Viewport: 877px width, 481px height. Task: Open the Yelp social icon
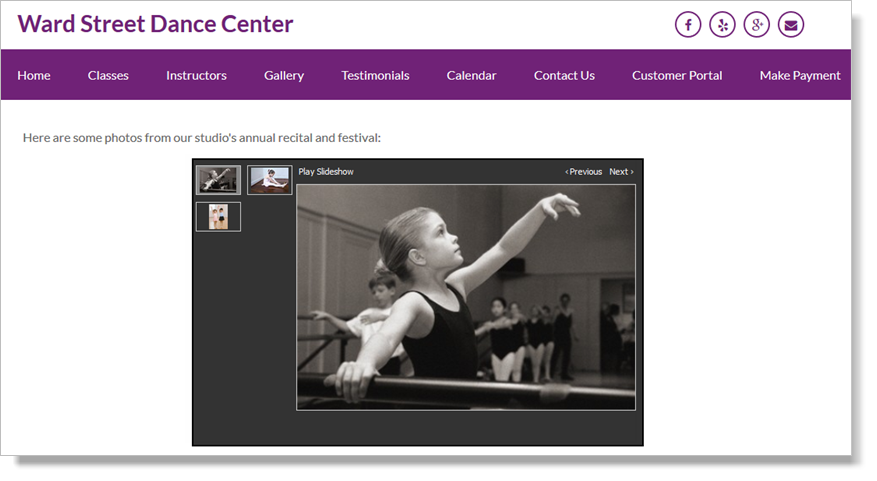(722, 25)
